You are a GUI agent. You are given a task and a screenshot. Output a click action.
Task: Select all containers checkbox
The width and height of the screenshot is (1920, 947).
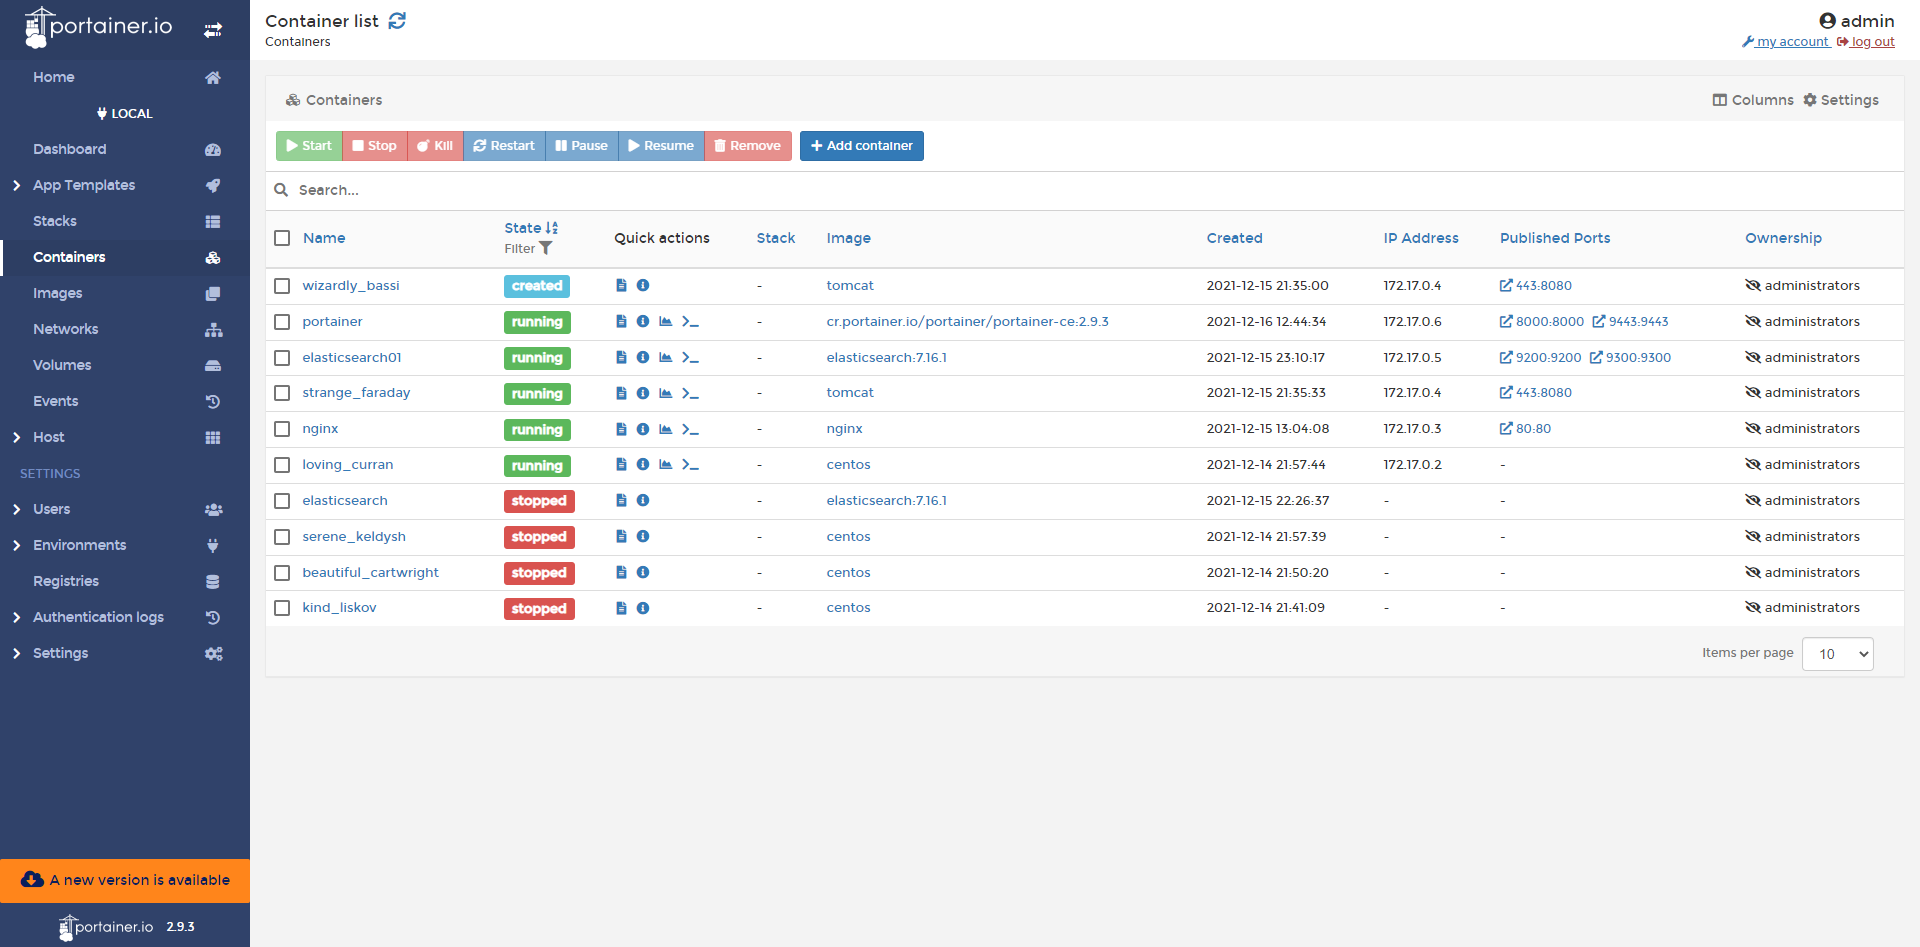click(x=282, y=238)
